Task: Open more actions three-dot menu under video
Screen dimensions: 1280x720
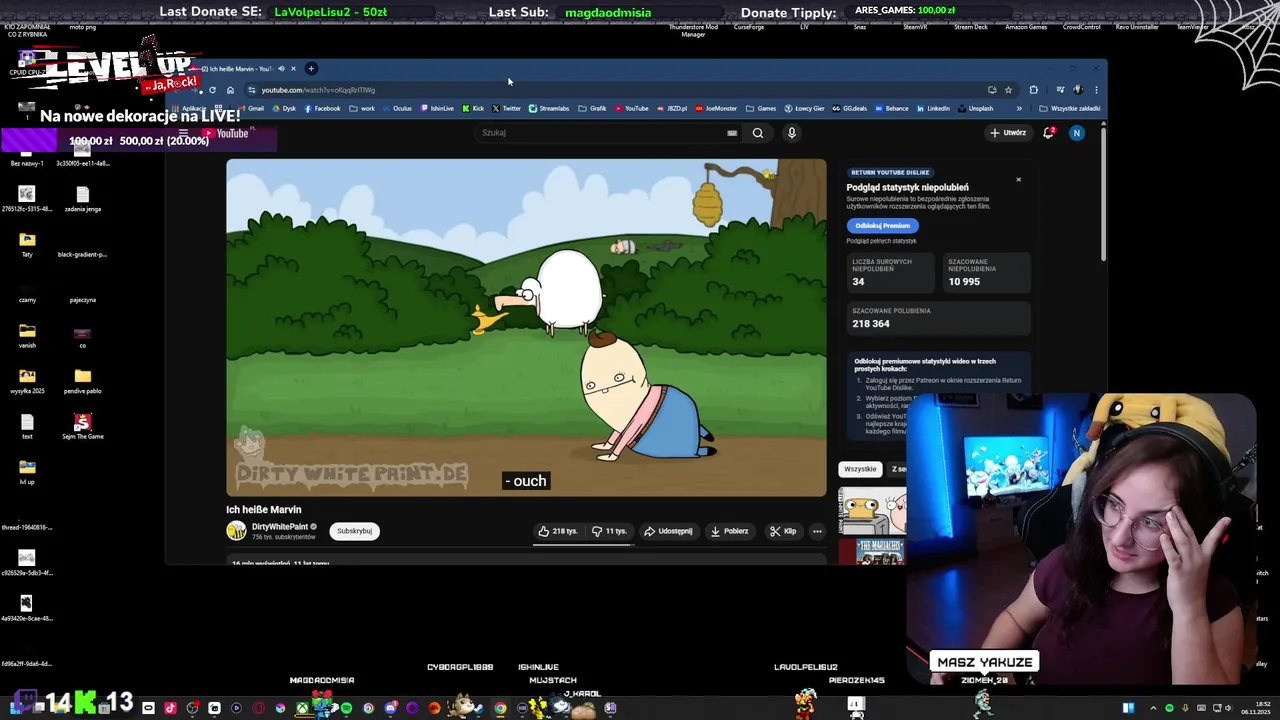Action: [x=817, y=531]
